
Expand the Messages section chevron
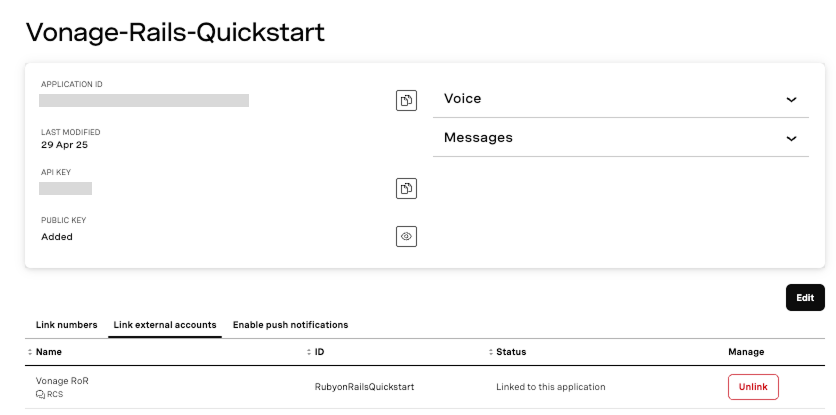pos(791,138)
